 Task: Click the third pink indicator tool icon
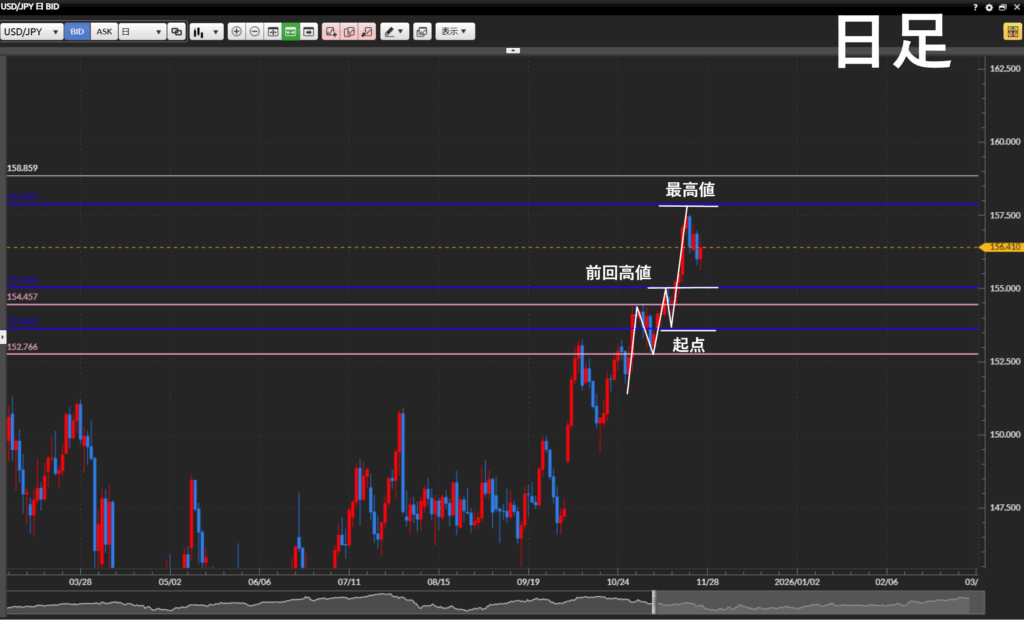(368, 31)
